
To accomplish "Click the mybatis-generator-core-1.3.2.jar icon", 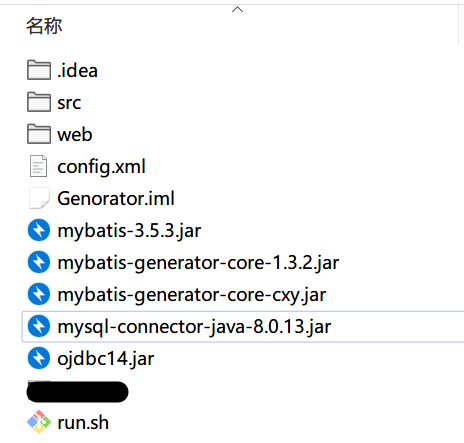I will tap(39, 262).
